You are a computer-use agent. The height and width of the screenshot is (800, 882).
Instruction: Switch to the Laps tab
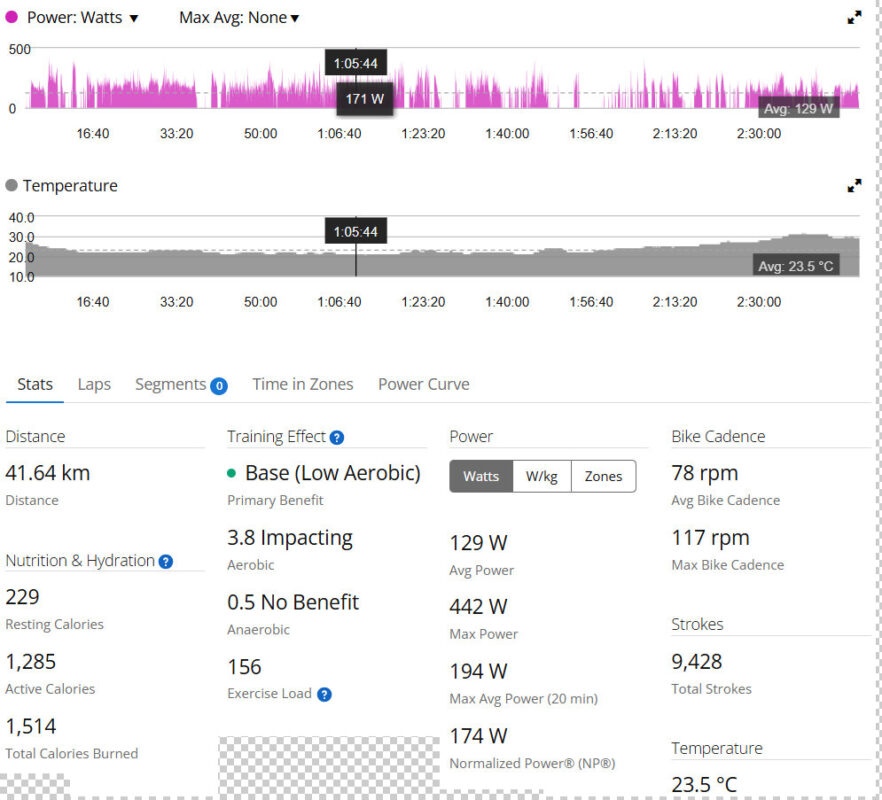click(x=94, y=384)
